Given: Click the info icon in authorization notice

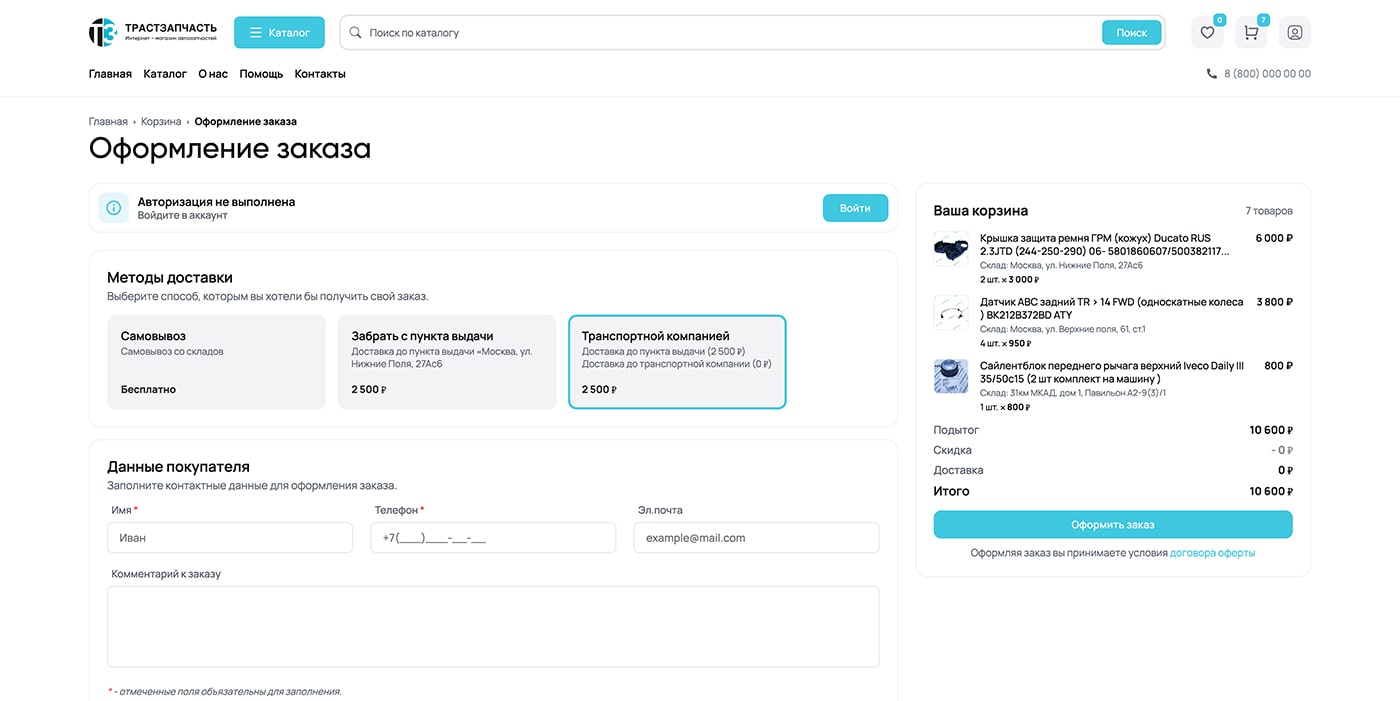Looking at the screenshot, I should [114, 208].
